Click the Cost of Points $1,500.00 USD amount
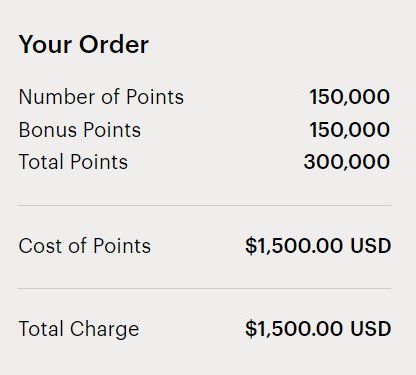The image size is (416, 375). pos(318,246)
